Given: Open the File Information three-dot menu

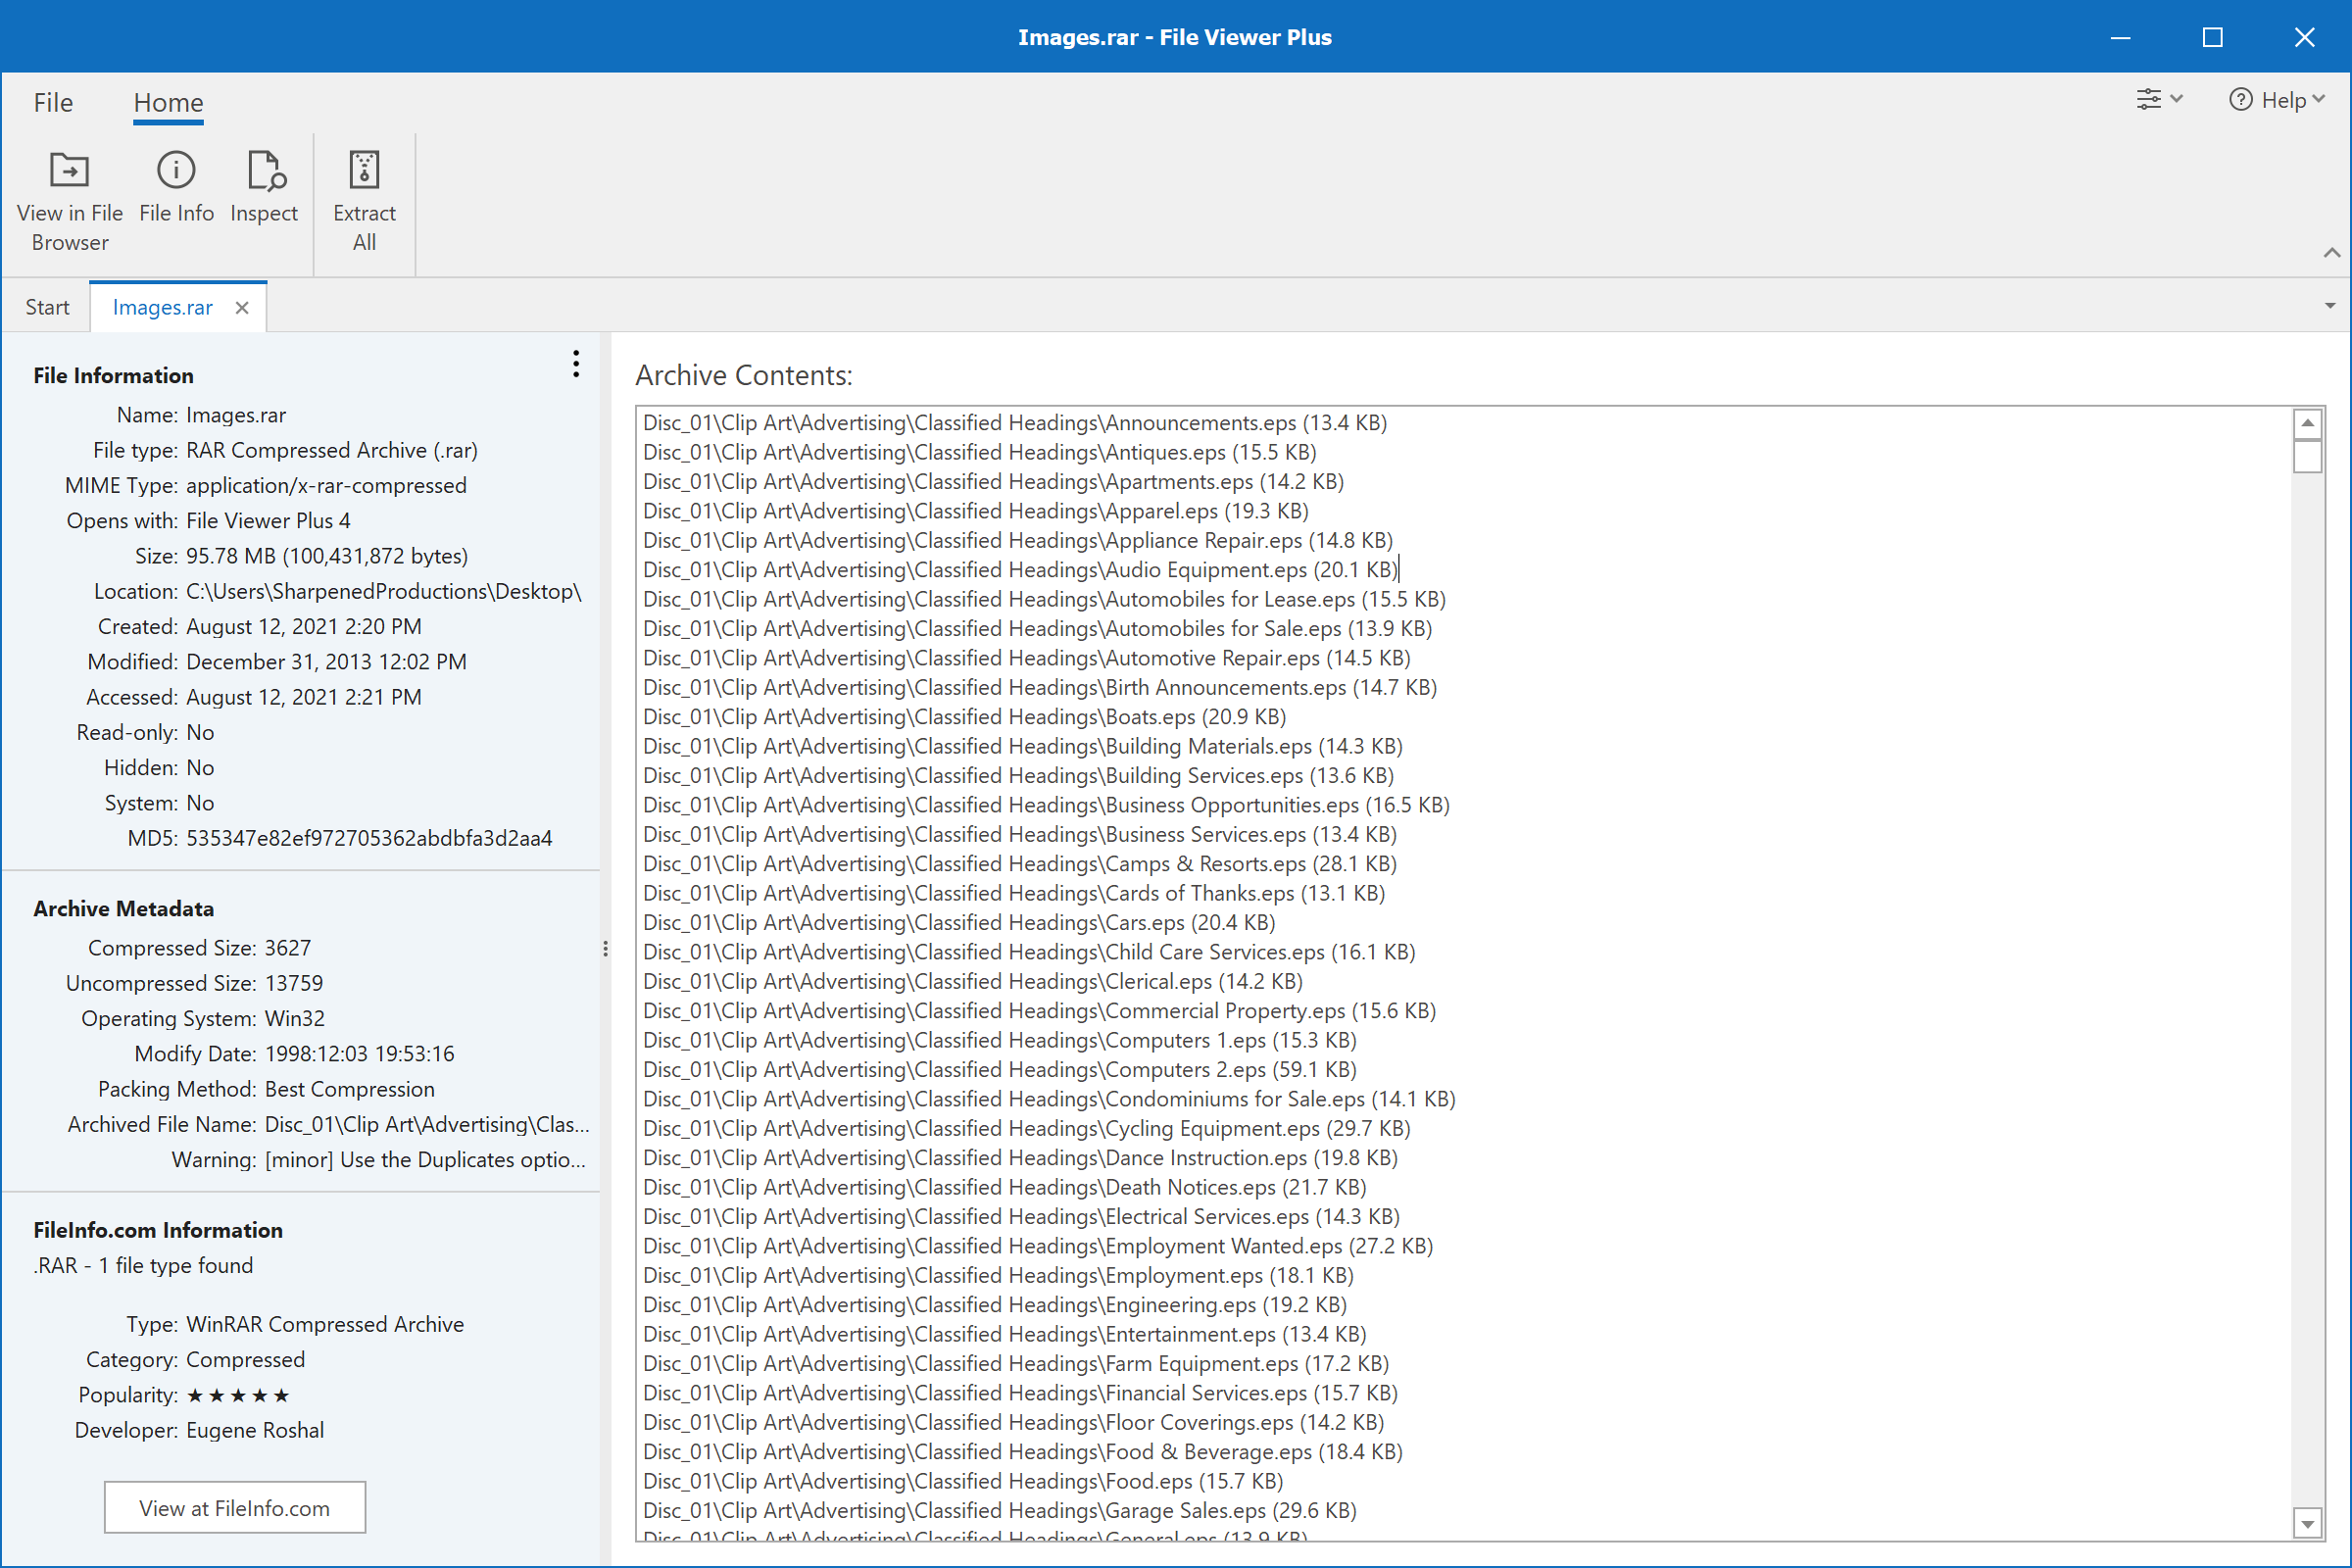Looking at the screenshot, I should (576, 365).
